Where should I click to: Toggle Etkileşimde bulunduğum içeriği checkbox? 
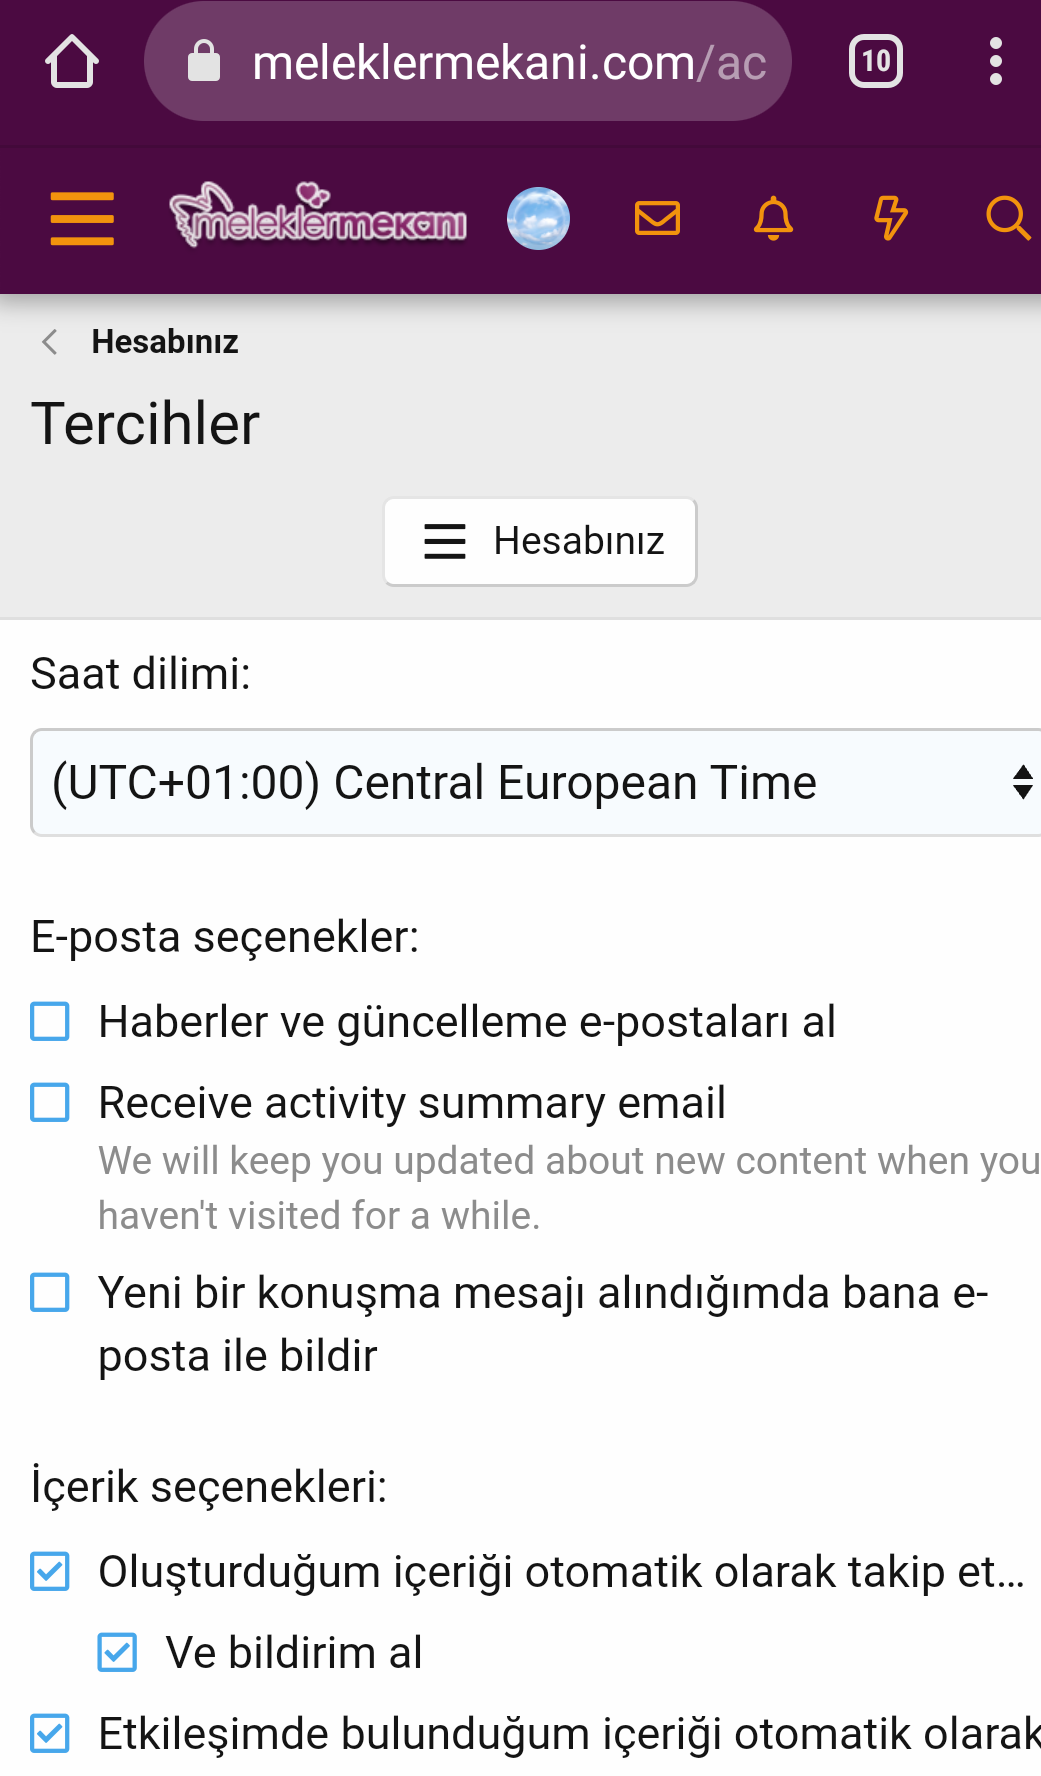50,1733
